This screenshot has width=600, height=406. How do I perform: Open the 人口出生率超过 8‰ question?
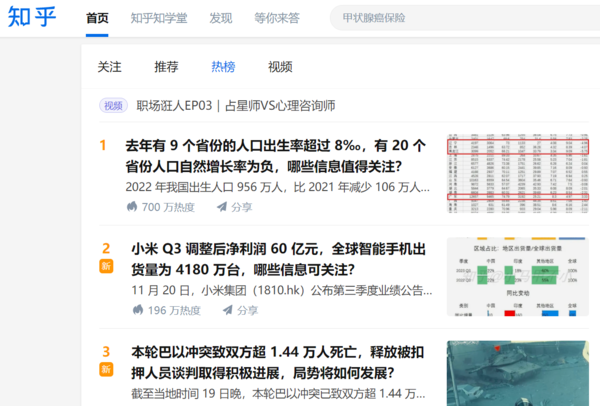[x=276, y=156]
